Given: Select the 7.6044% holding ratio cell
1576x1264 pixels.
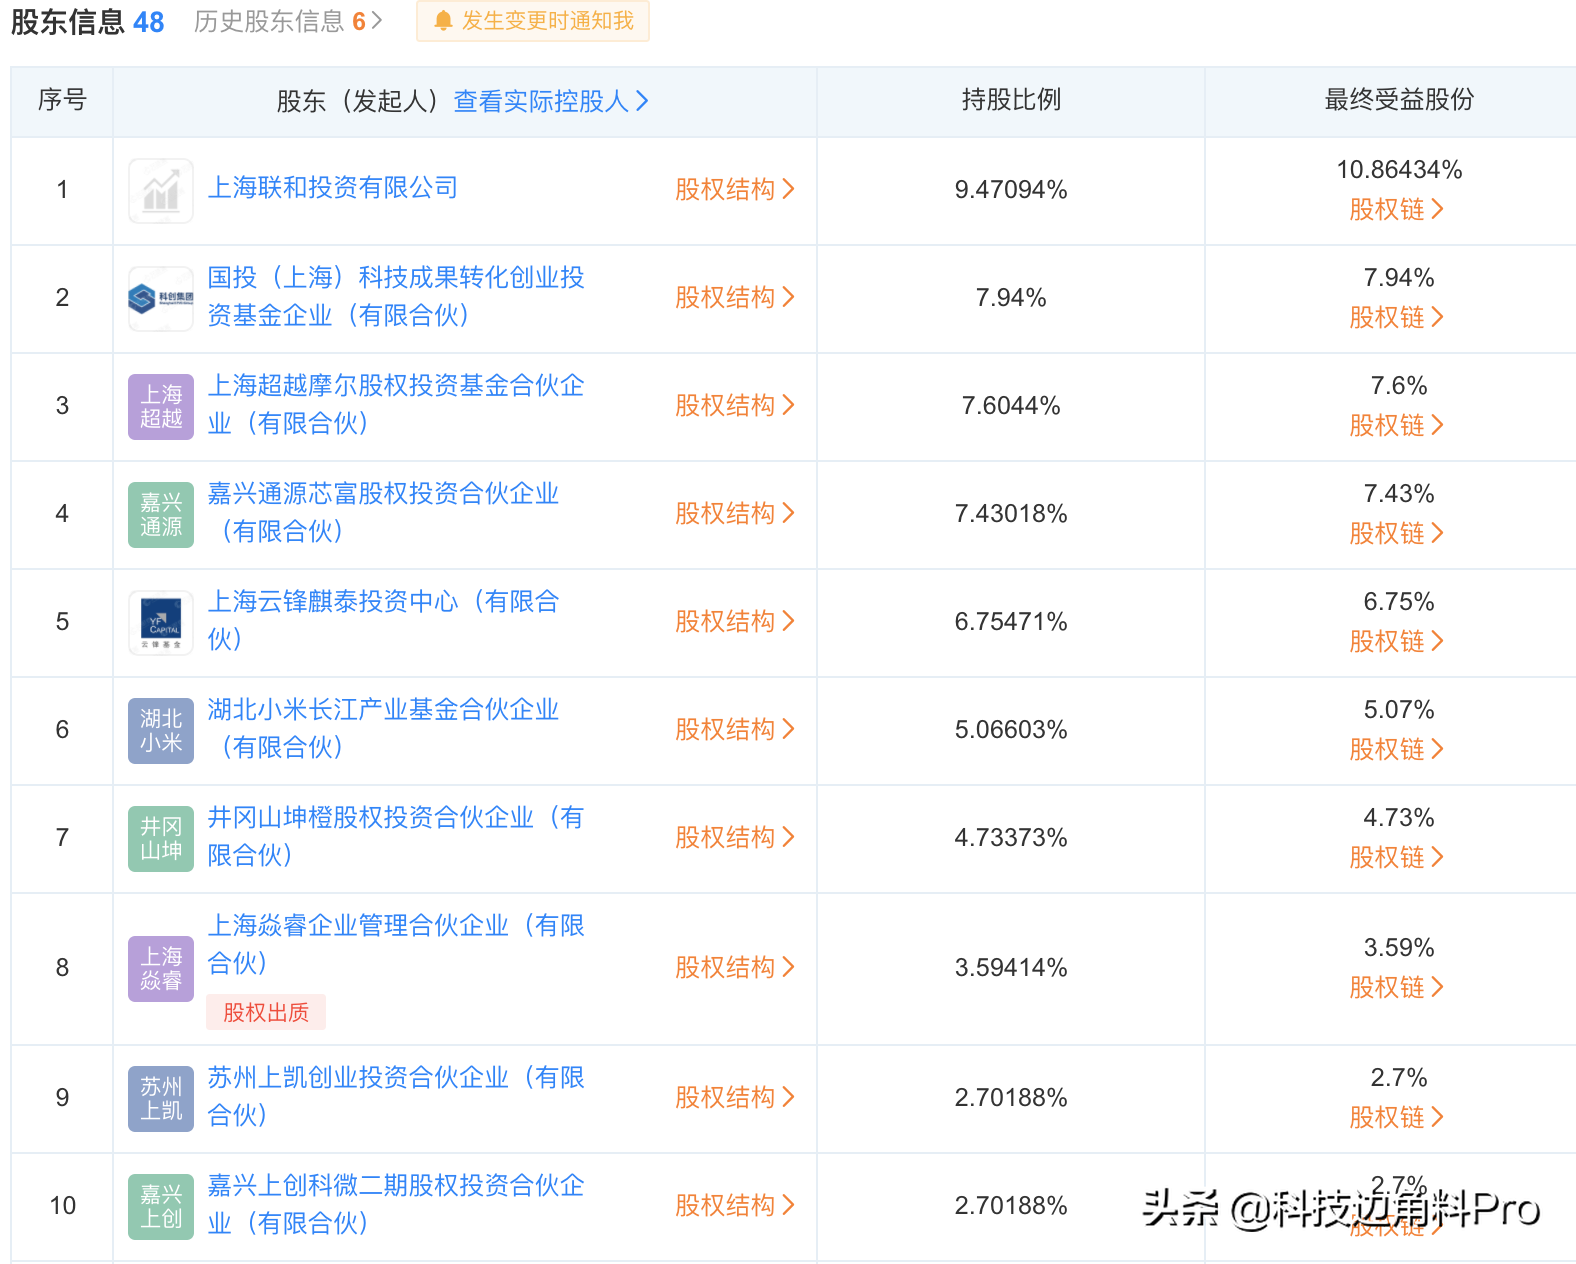Looking at the screenshot, I should (x=1011, y=406).
